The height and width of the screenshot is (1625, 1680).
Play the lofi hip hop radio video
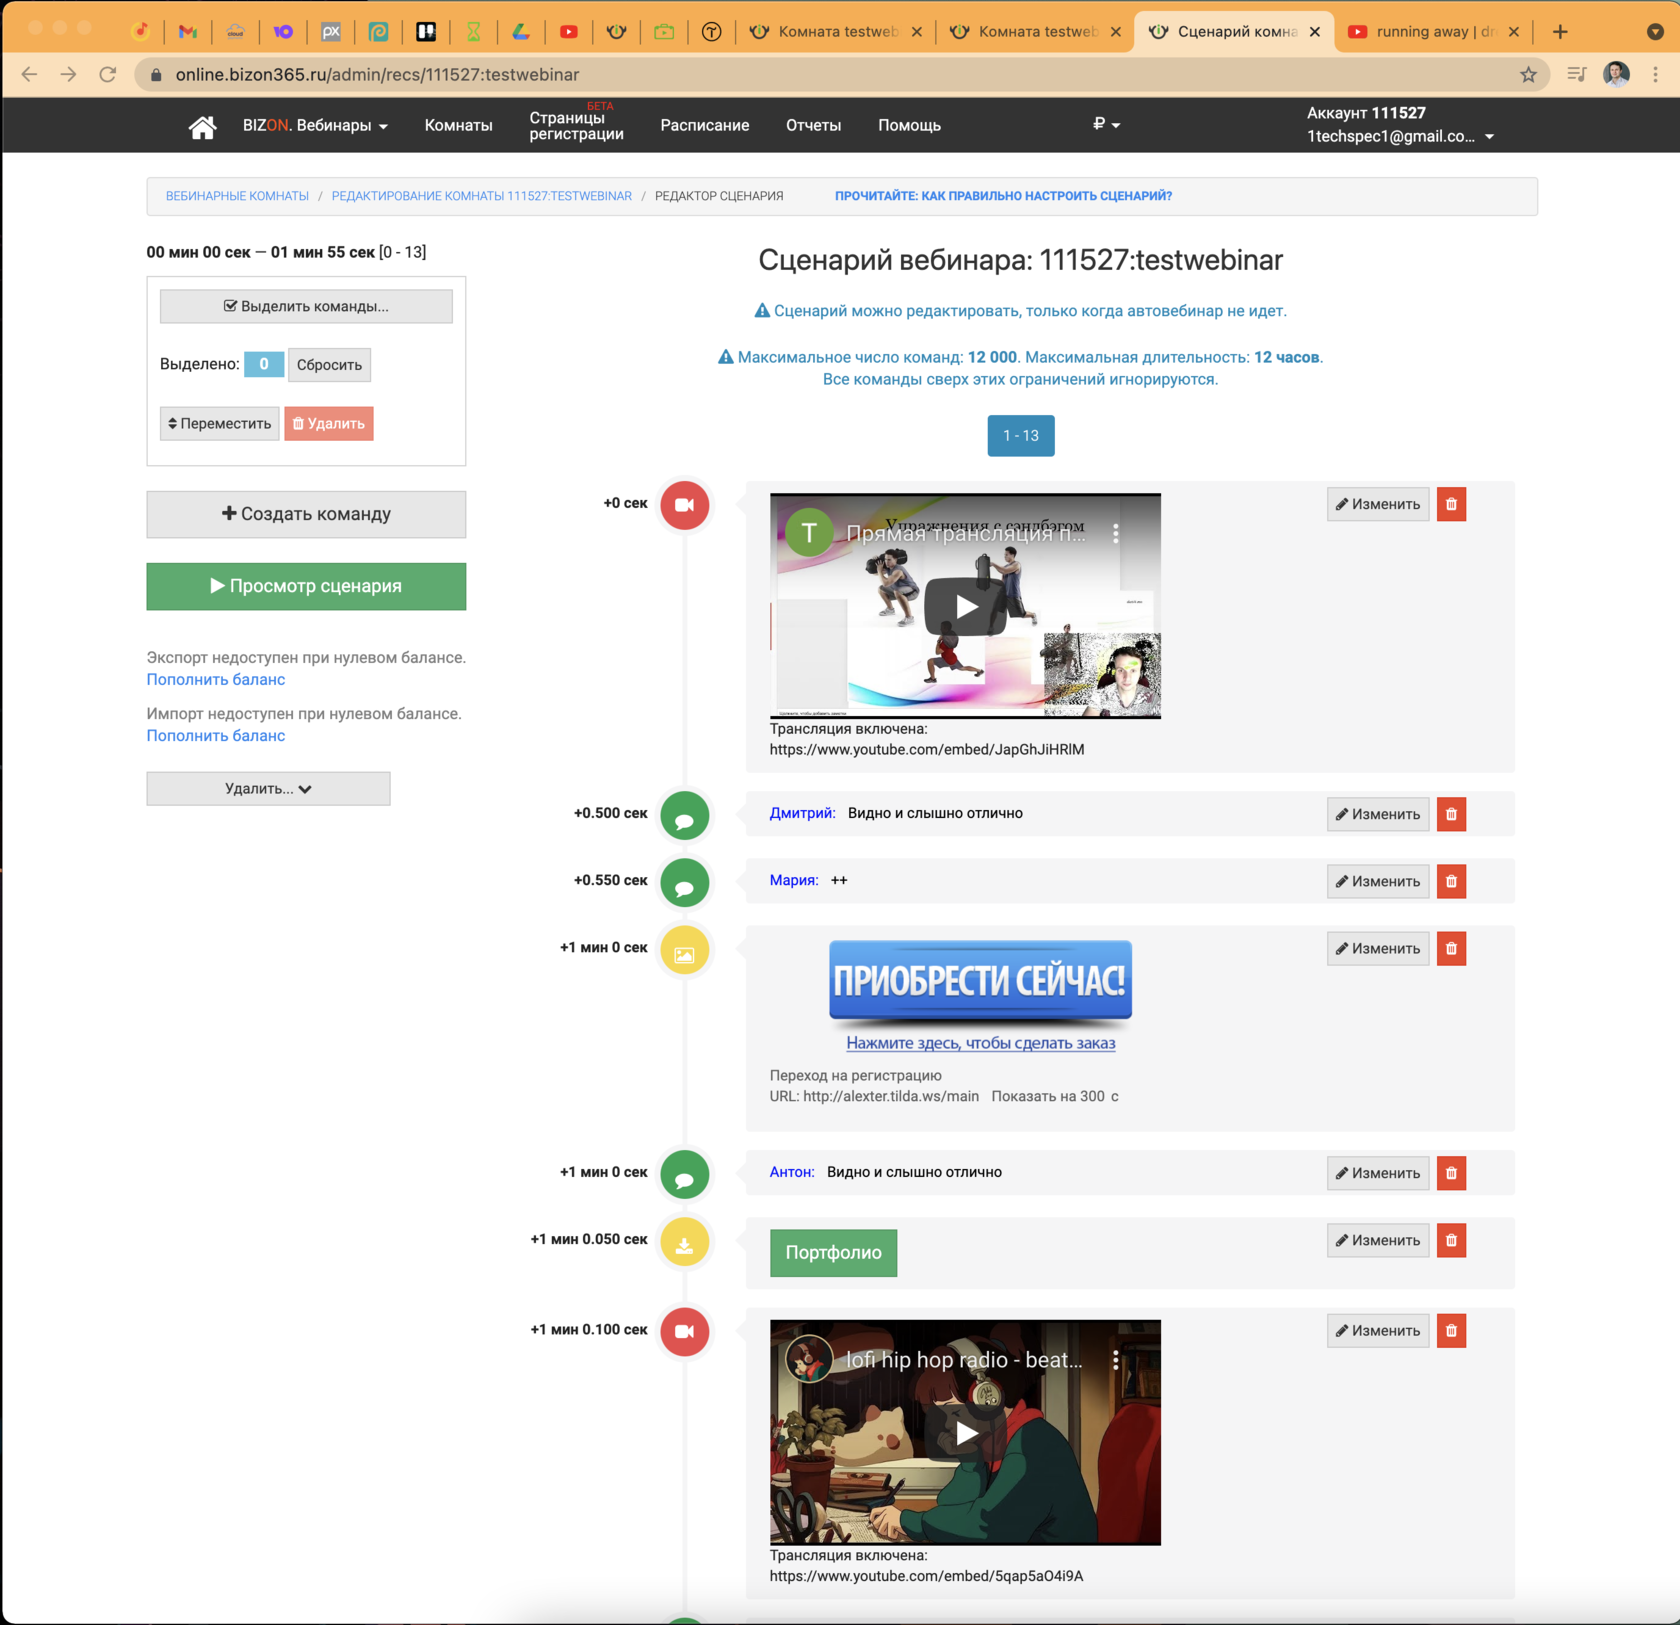(x=965, y=1433)
